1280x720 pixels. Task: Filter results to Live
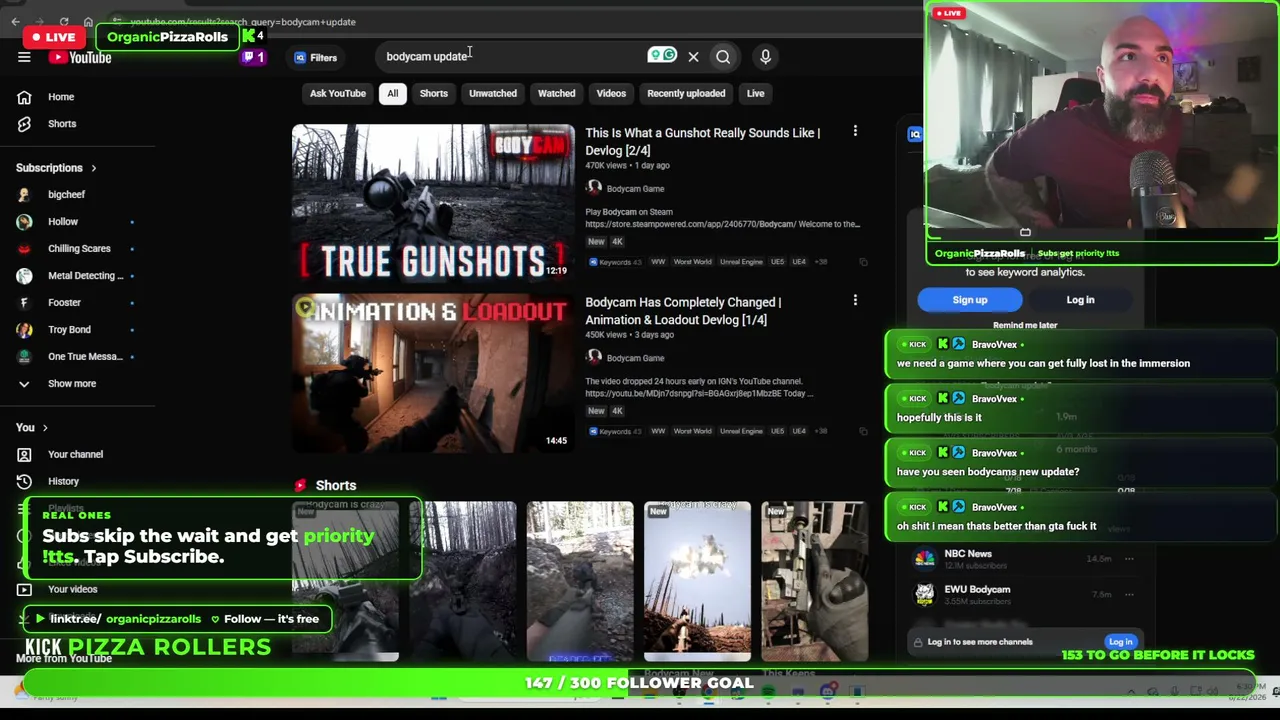tap(755, 94)
